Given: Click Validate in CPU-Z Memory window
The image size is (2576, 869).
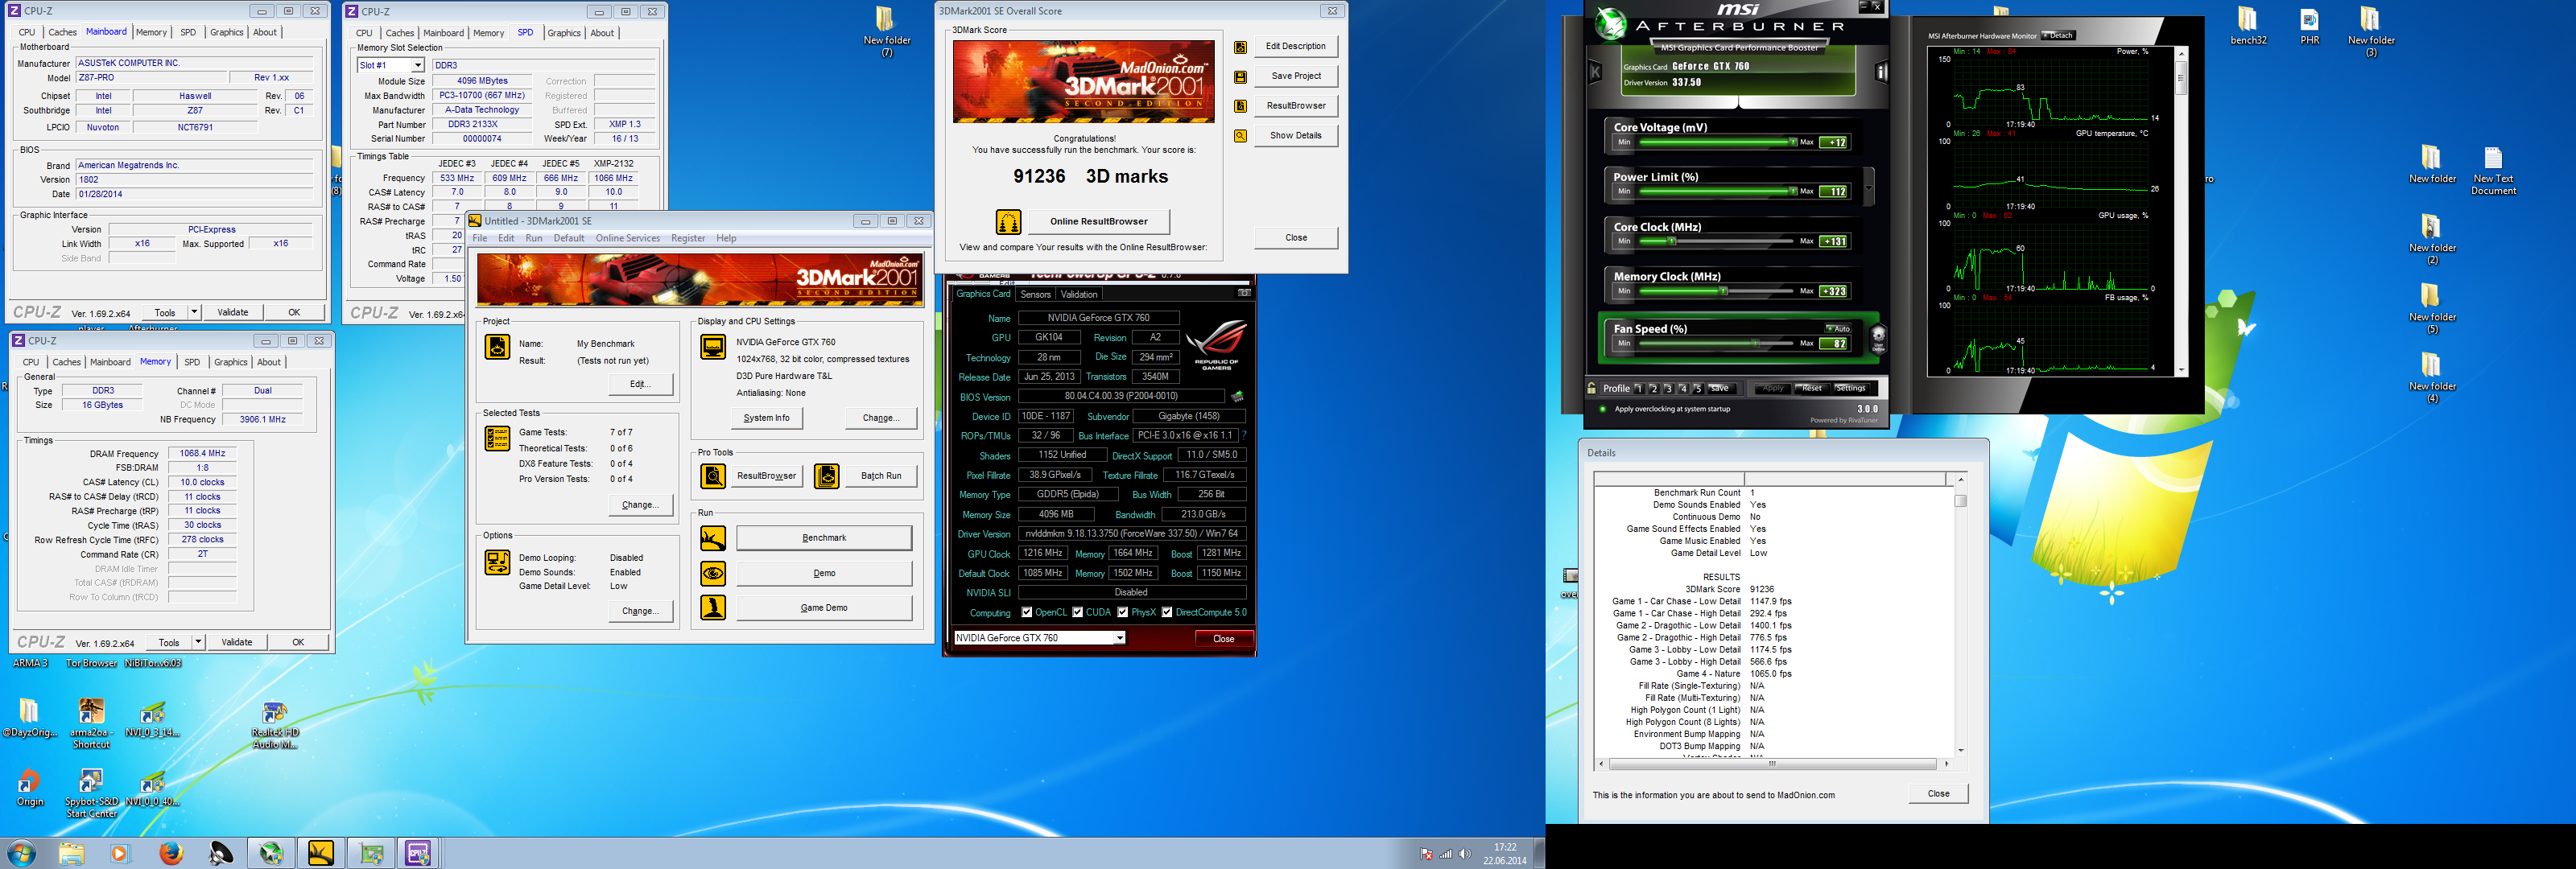Looking at the screenshot, I should tap(237, 642).
